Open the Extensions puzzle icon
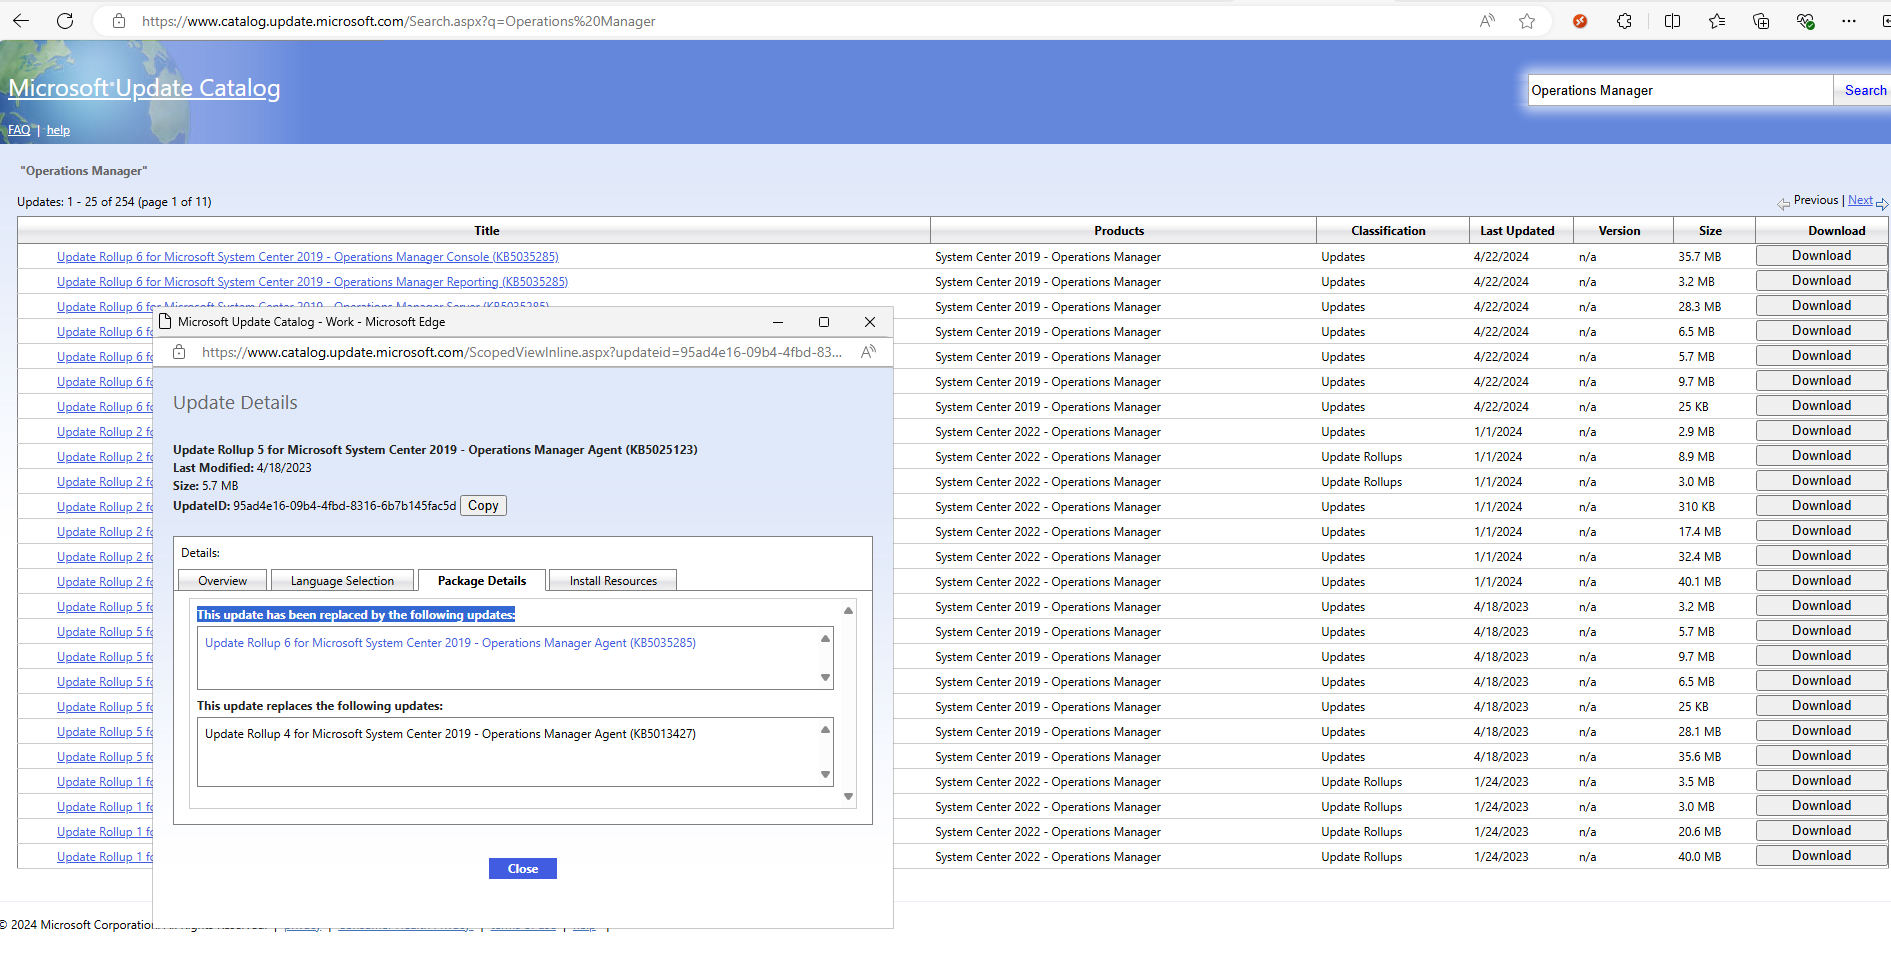Screen dimensions: 1891x963 [x=1624, y=21]
